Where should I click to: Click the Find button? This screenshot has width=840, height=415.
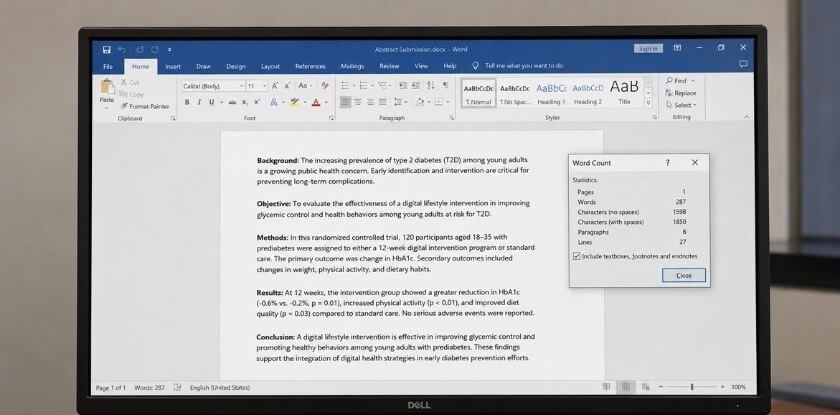tap(680, 80)
